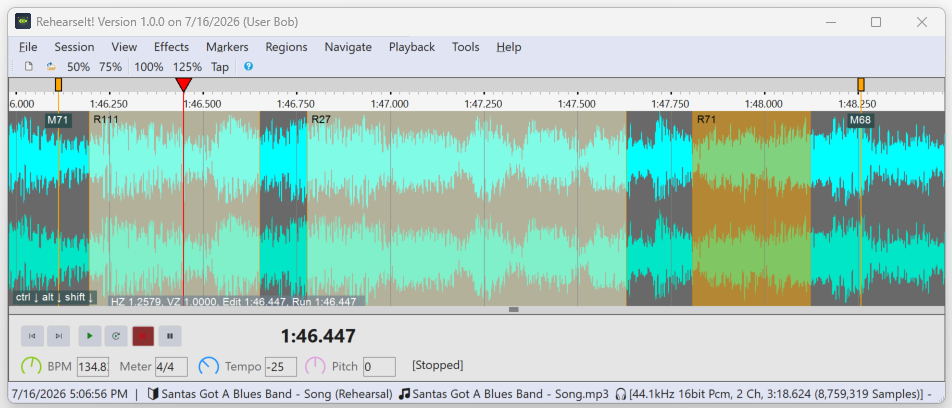
Task: Stop playback with the red stop button
Action: pyautogui.click(x=143, y=336)
